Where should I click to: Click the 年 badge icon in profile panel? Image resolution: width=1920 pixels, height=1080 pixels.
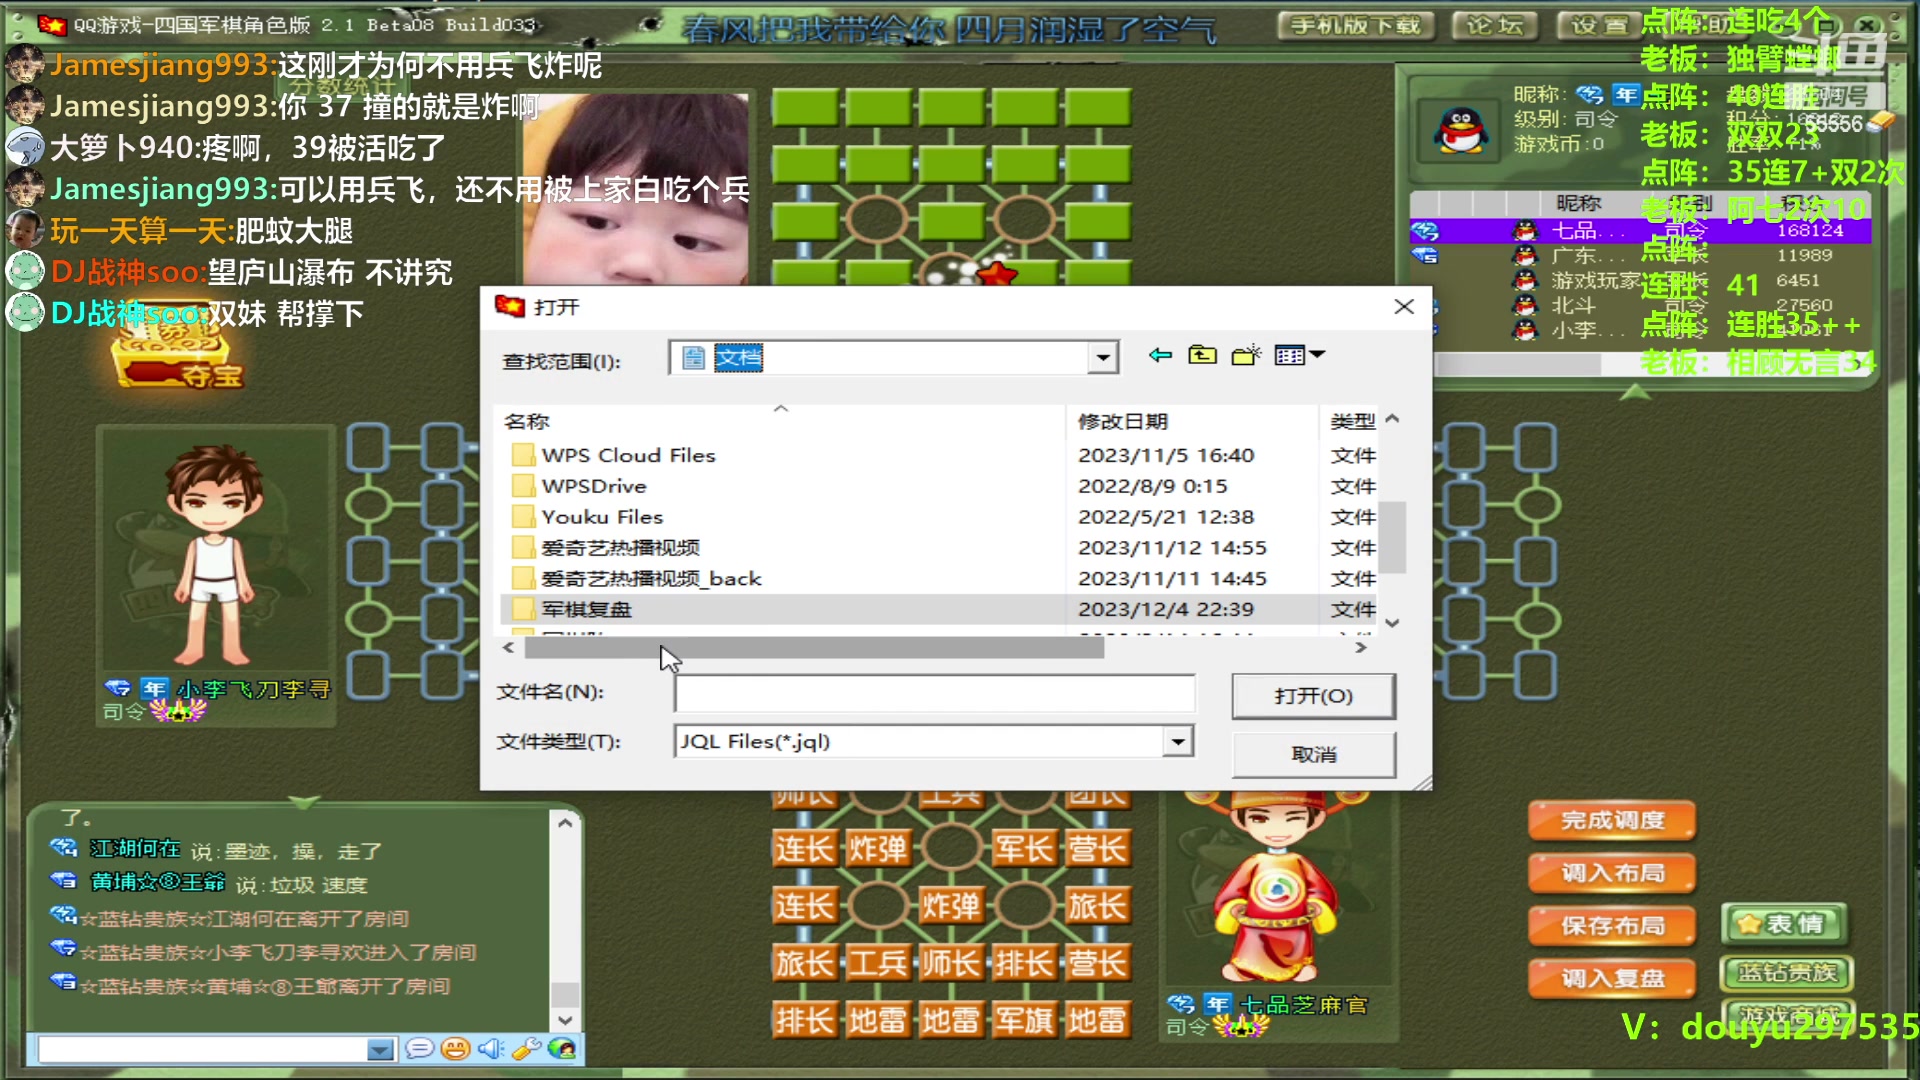coord(1625,94)
